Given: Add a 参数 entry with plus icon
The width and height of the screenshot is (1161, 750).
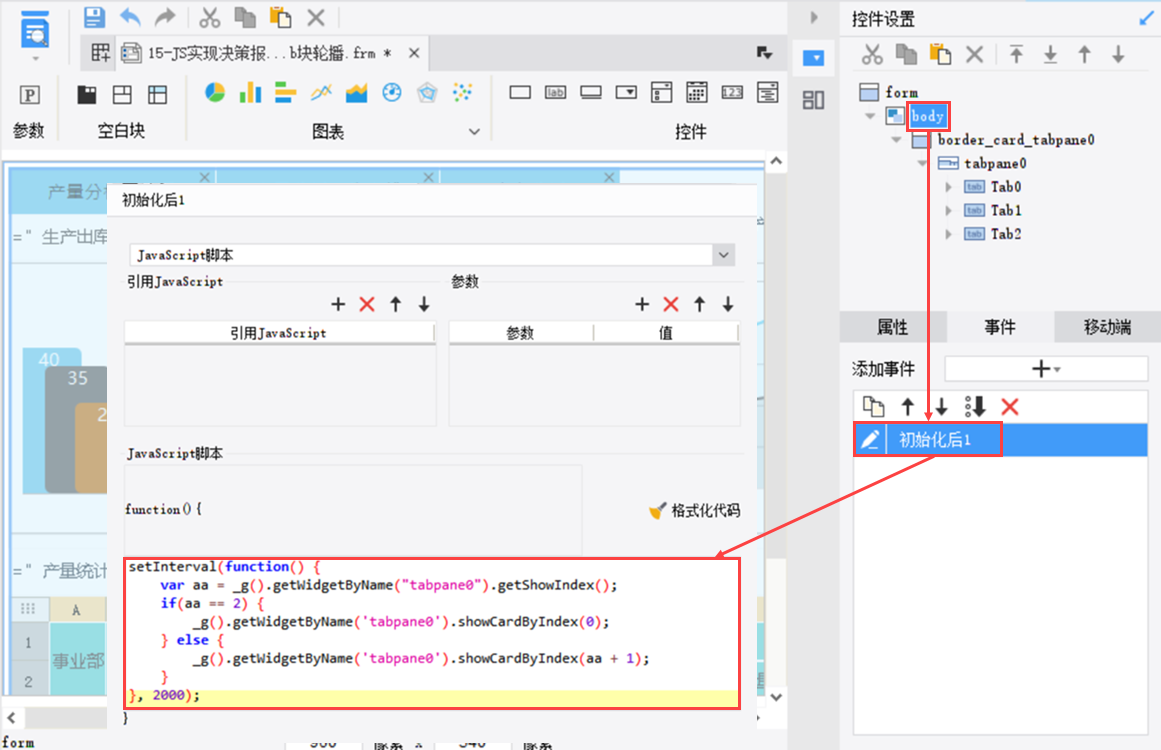Looking at the screenshot, I should click(x=642, y=304).
